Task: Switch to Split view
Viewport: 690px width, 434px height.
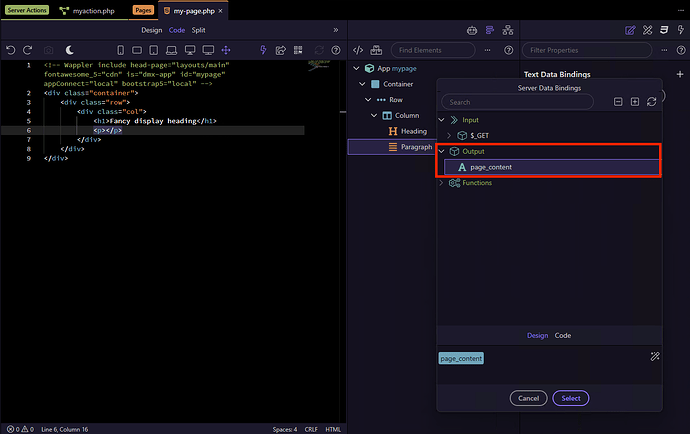Action: coord(198,30)
